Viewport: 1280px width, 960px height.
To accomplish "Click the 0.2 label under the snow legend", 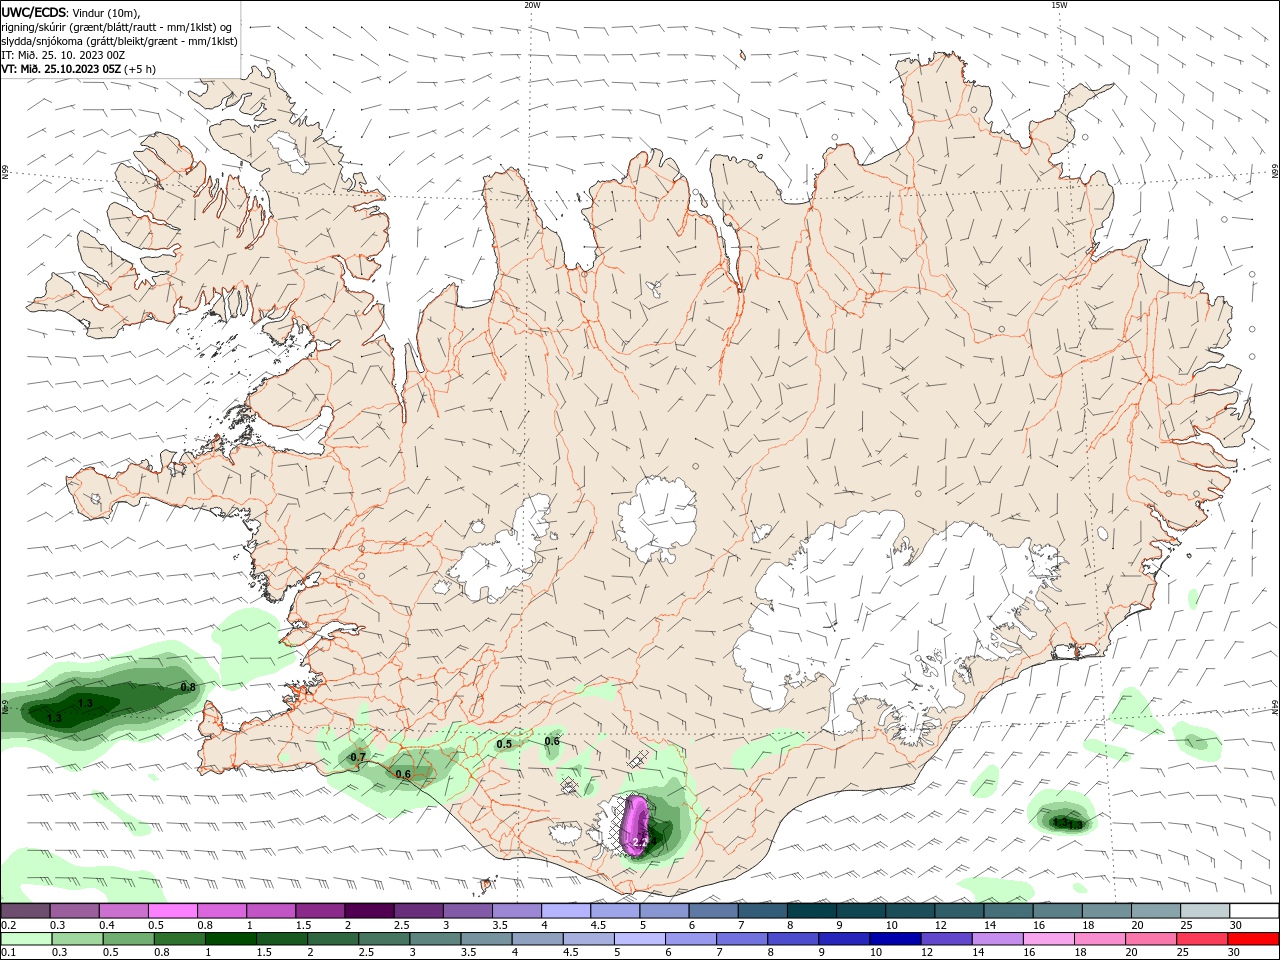I will point(8,925).
